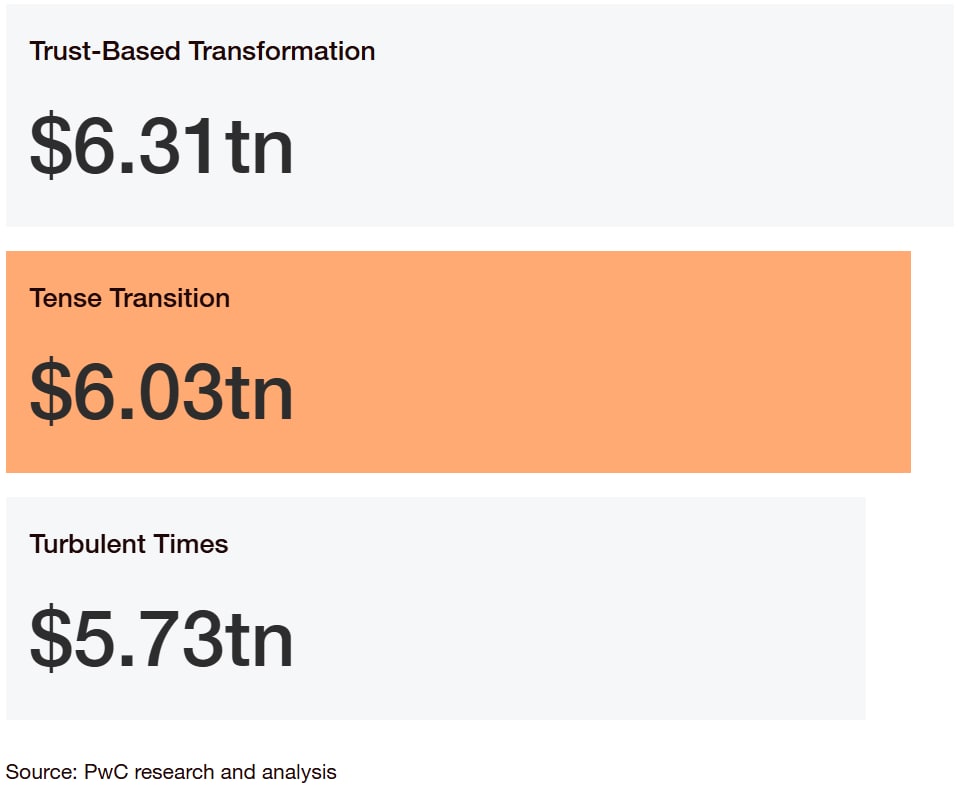Viewport: 961px width, 805px height.
Task: Click the tn suffix of $5.73tn
Action: point(259,641)
